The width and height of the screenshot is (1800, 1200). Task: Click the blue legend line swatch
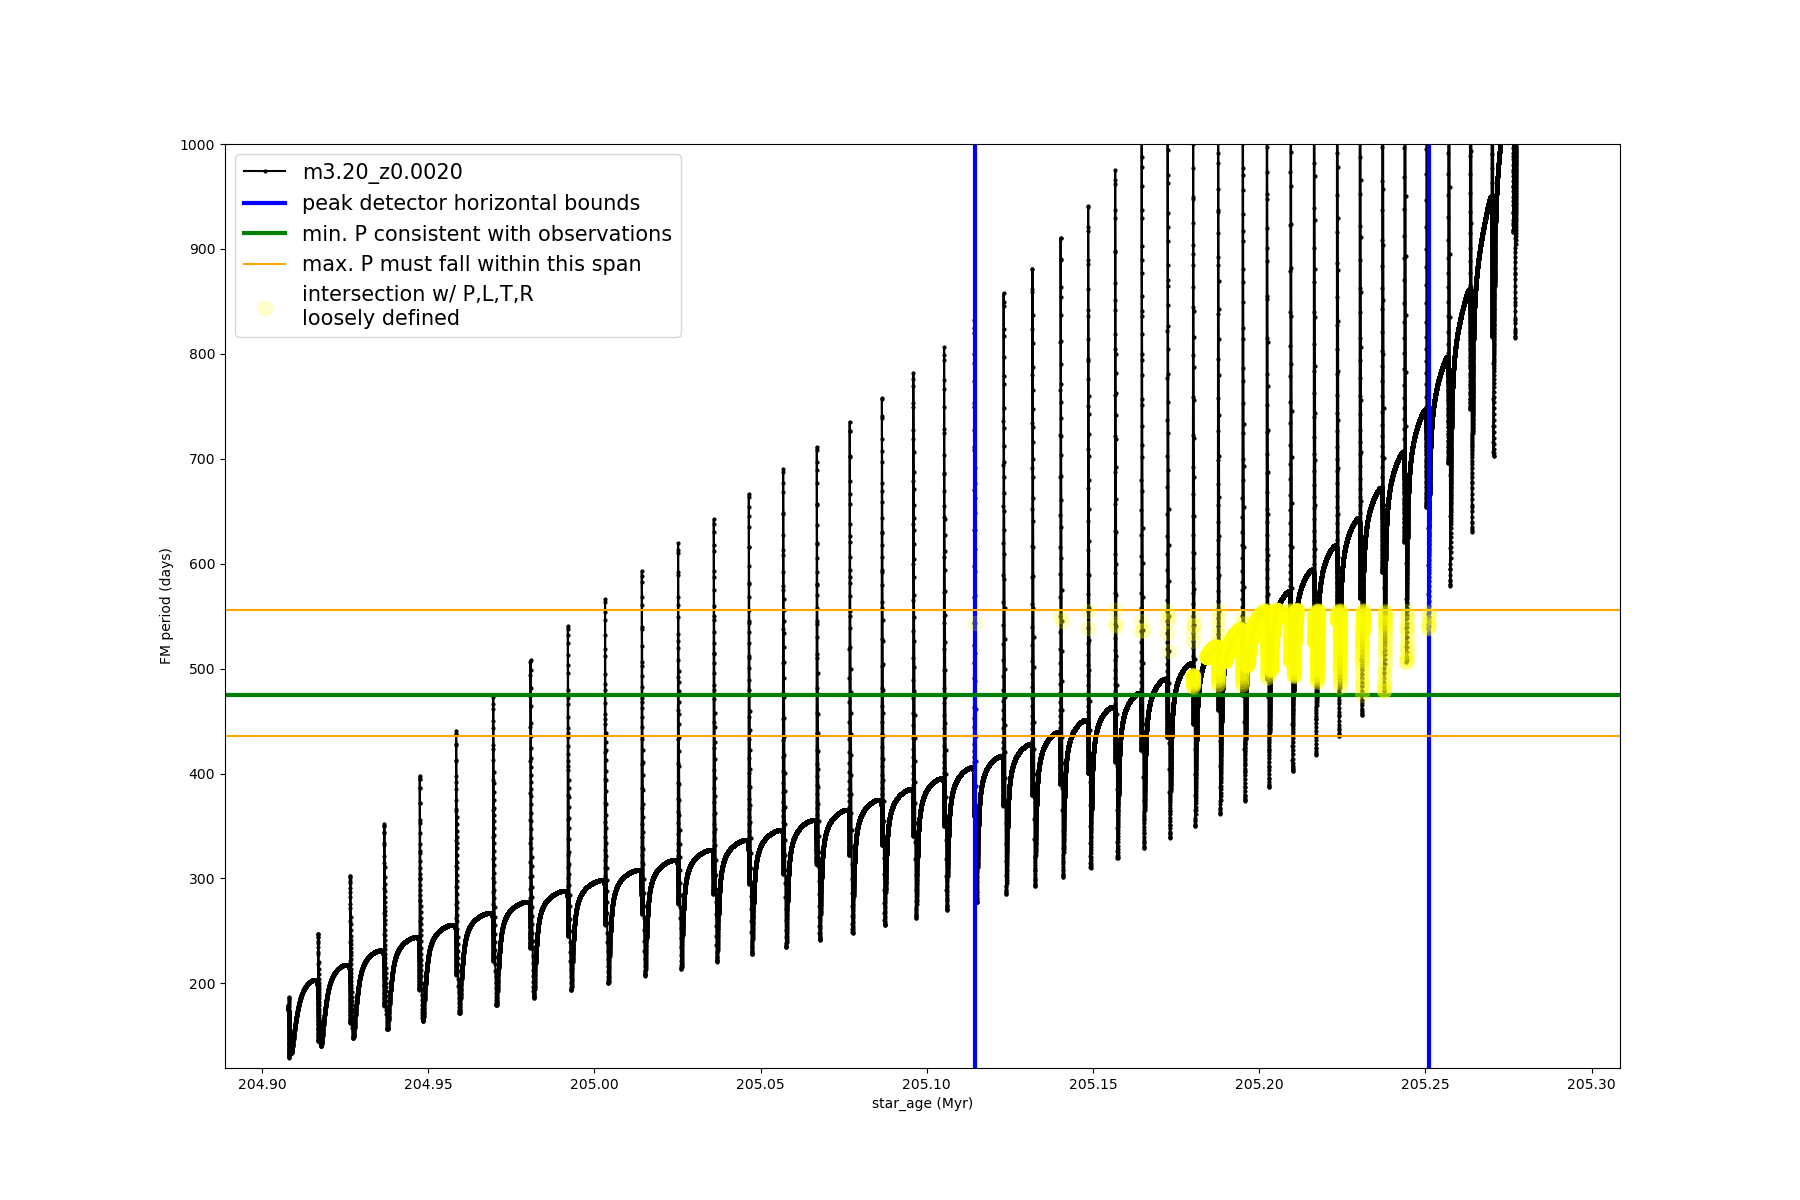[265, 203]
